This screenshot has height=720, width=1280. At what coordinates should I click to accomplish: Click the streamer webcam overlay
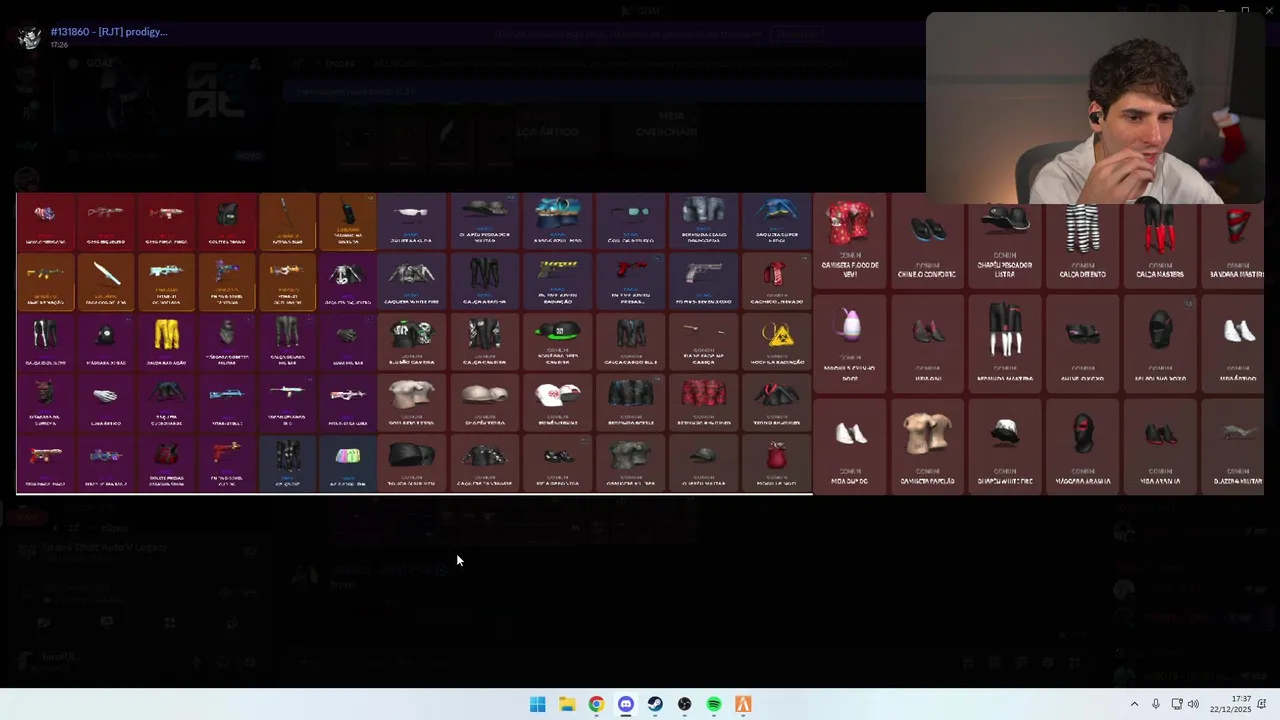coord(1095,108)
